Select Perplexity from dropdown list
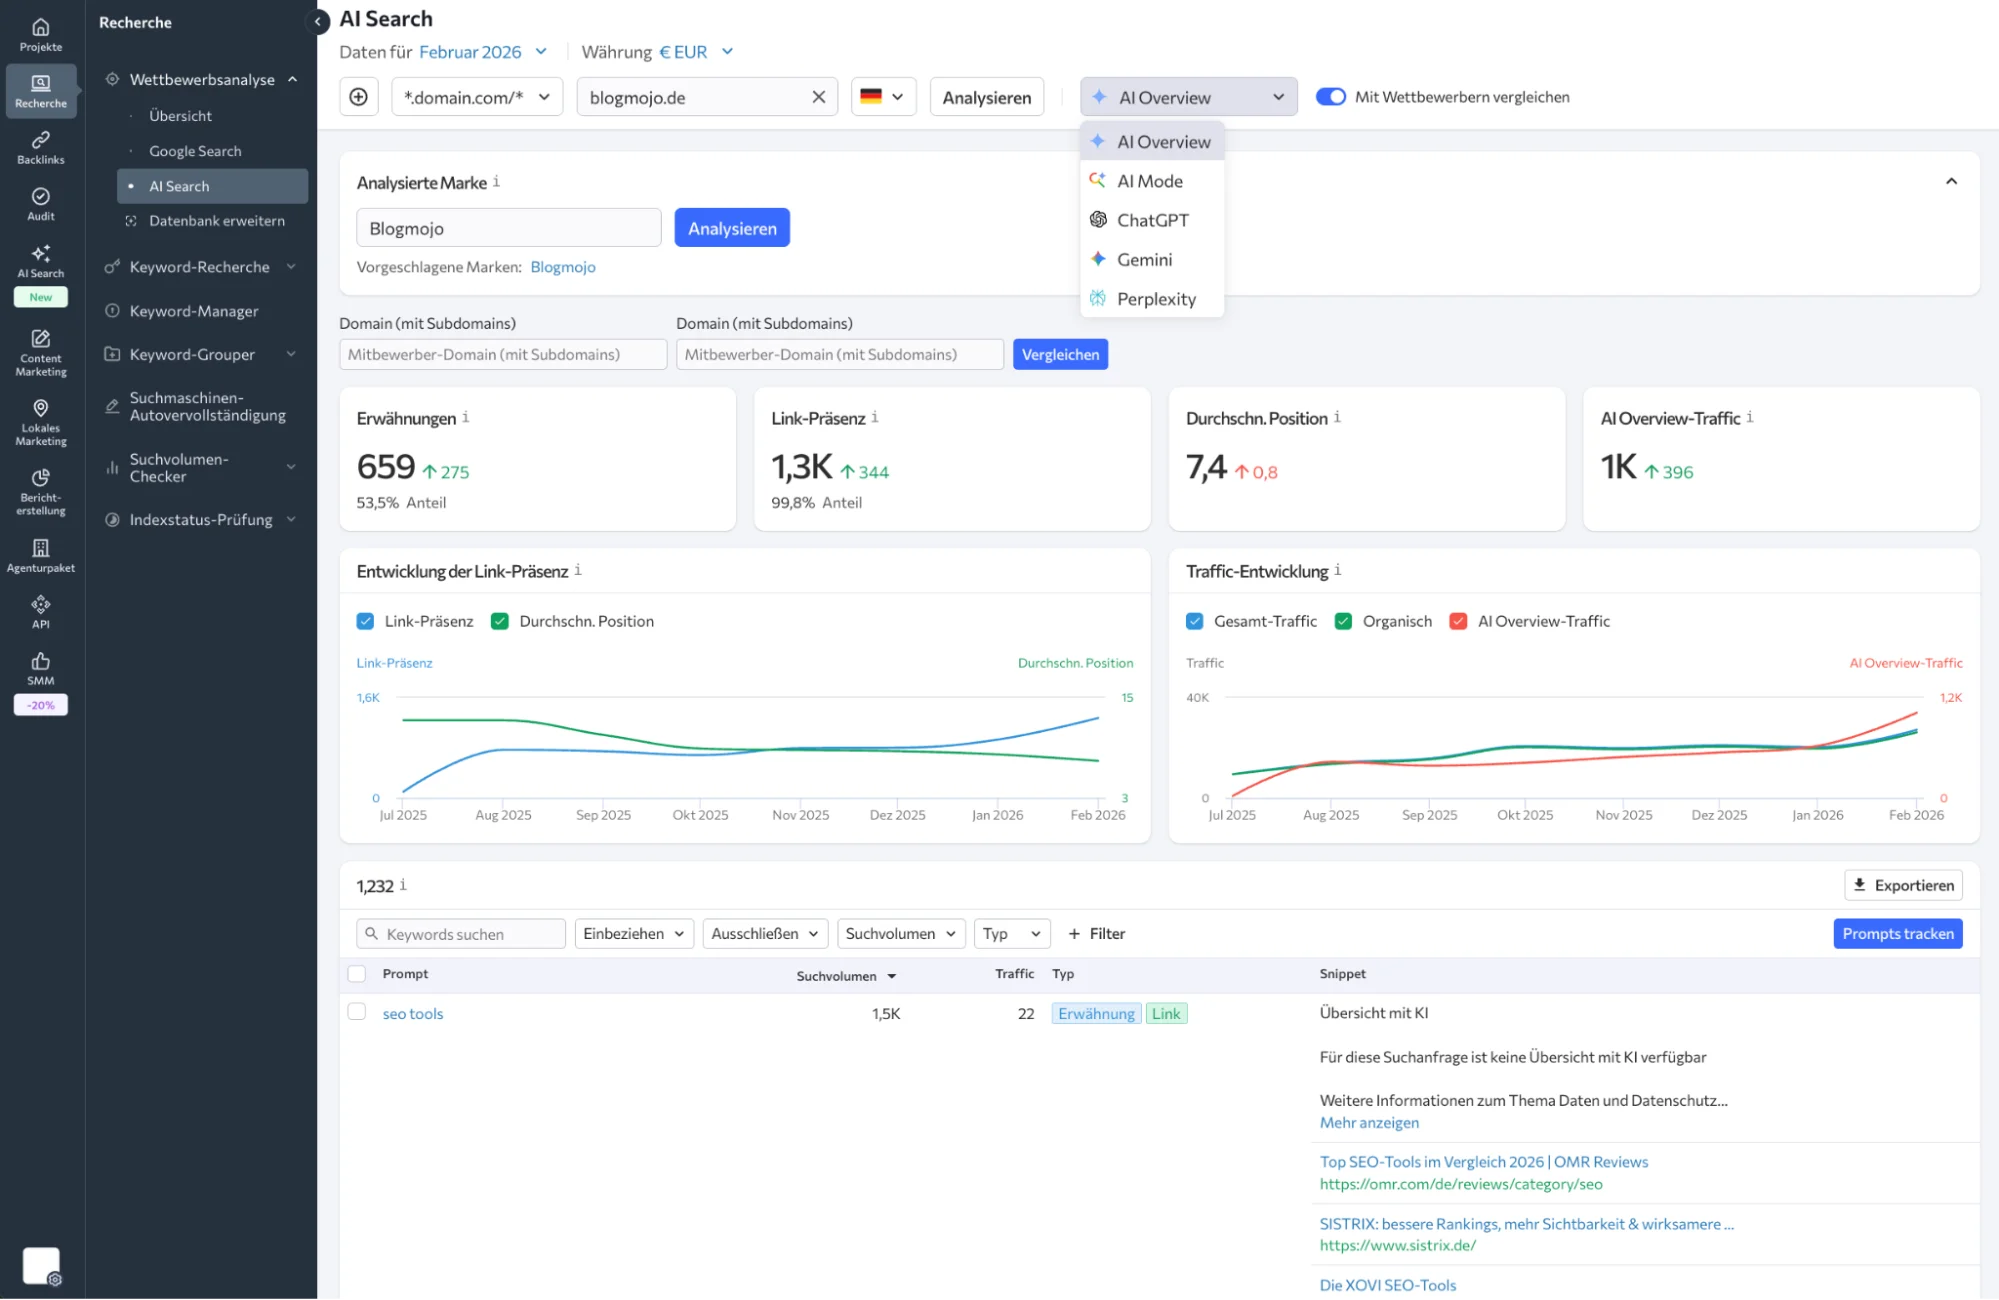This screenshot has width=1999, height=1300. tap(1152, 298)
